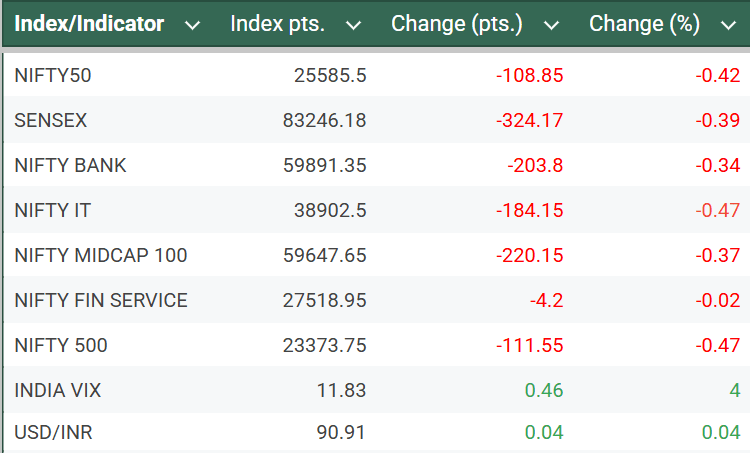The width and height of the screenshot is (750, 453).
Task: Click INDIA VIX percent change 4
Action: [734, 390]
